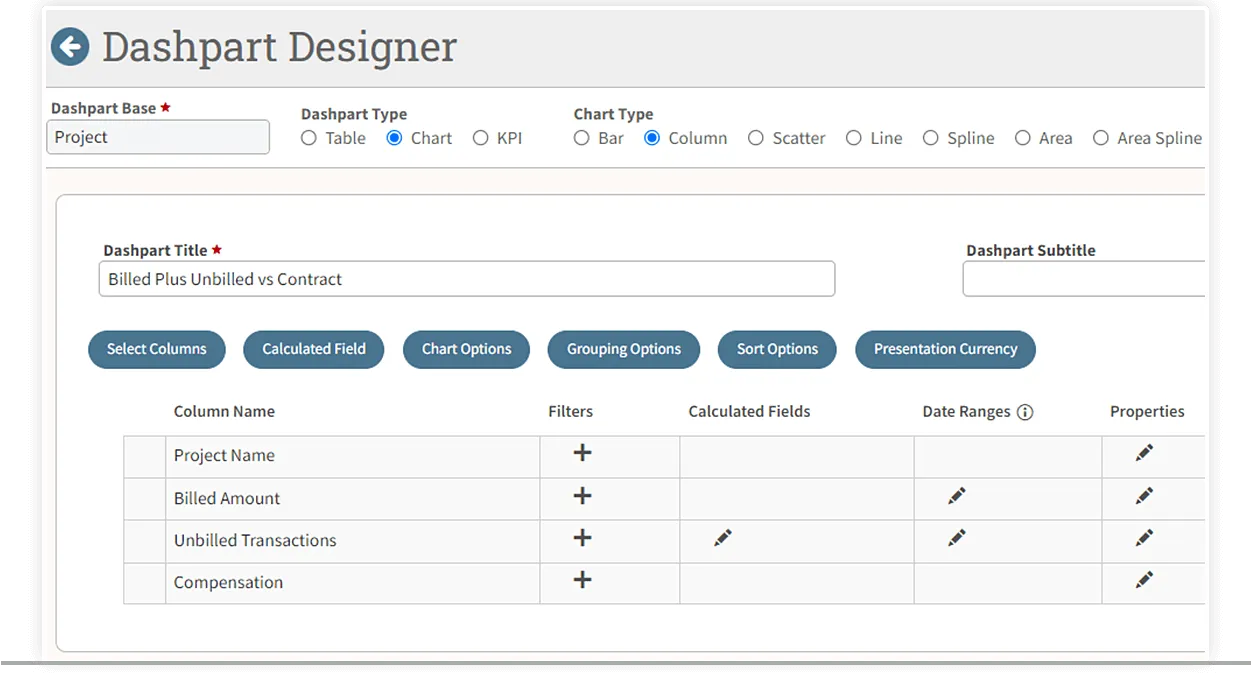Open Grouping Options

click(x=624, y=349)
